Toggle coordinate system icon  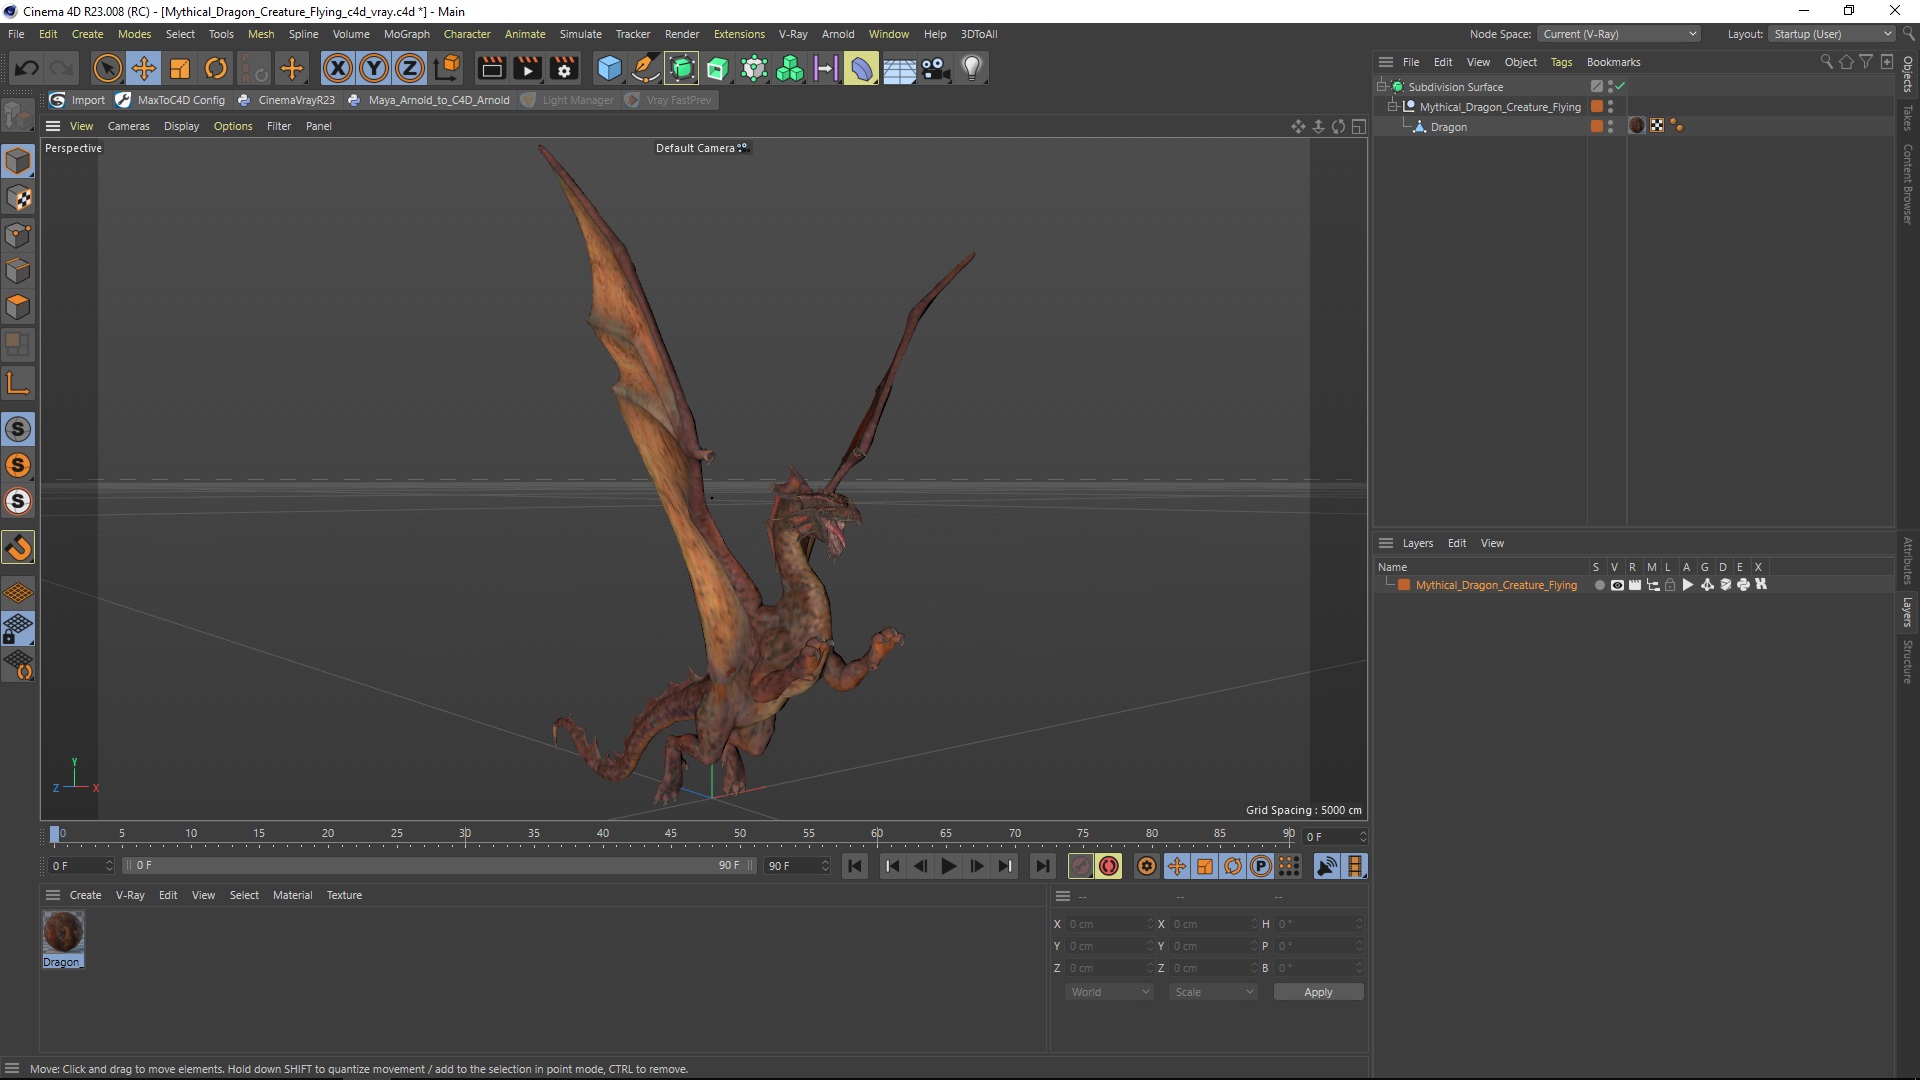tap(448, 68)
